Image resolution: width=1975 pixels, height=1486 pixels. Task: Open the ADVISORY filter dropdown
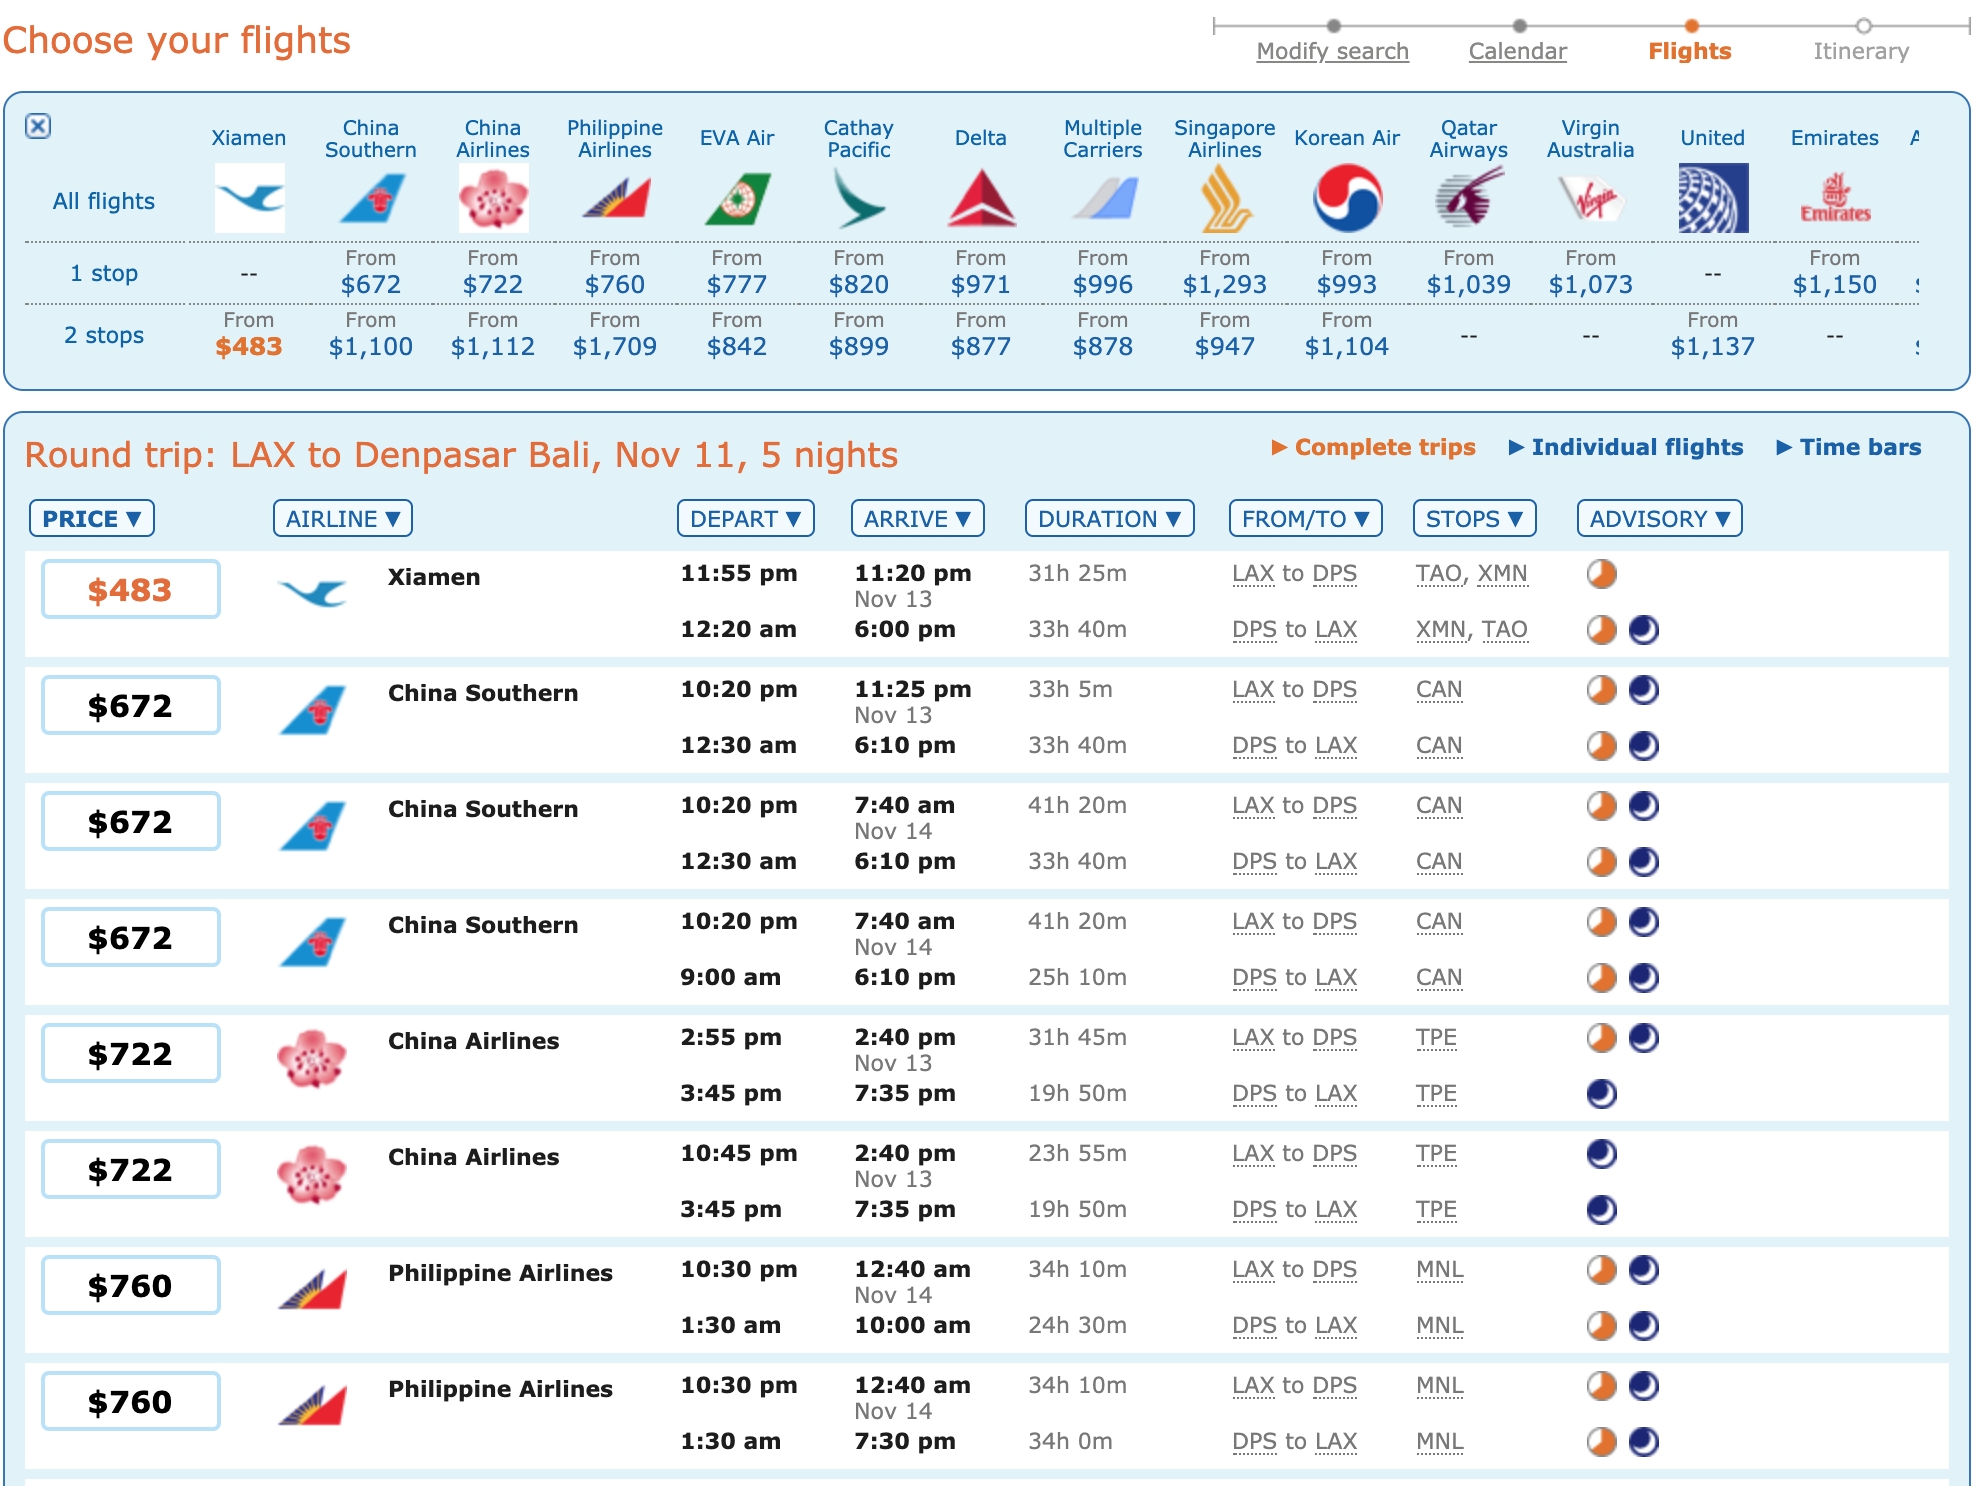(x=1660, y=518)
